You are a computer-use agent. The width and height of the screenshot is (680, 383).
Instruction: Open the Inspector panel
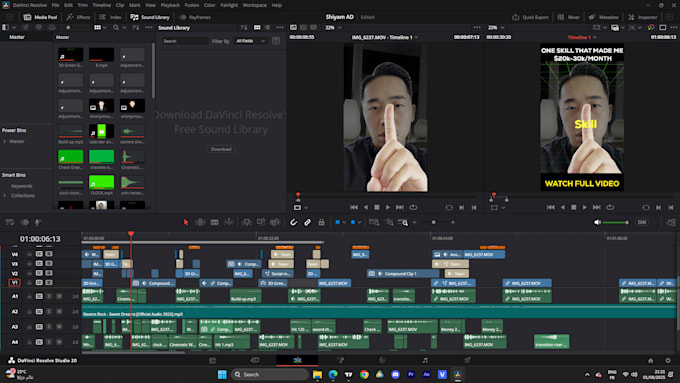coord(643,17)
